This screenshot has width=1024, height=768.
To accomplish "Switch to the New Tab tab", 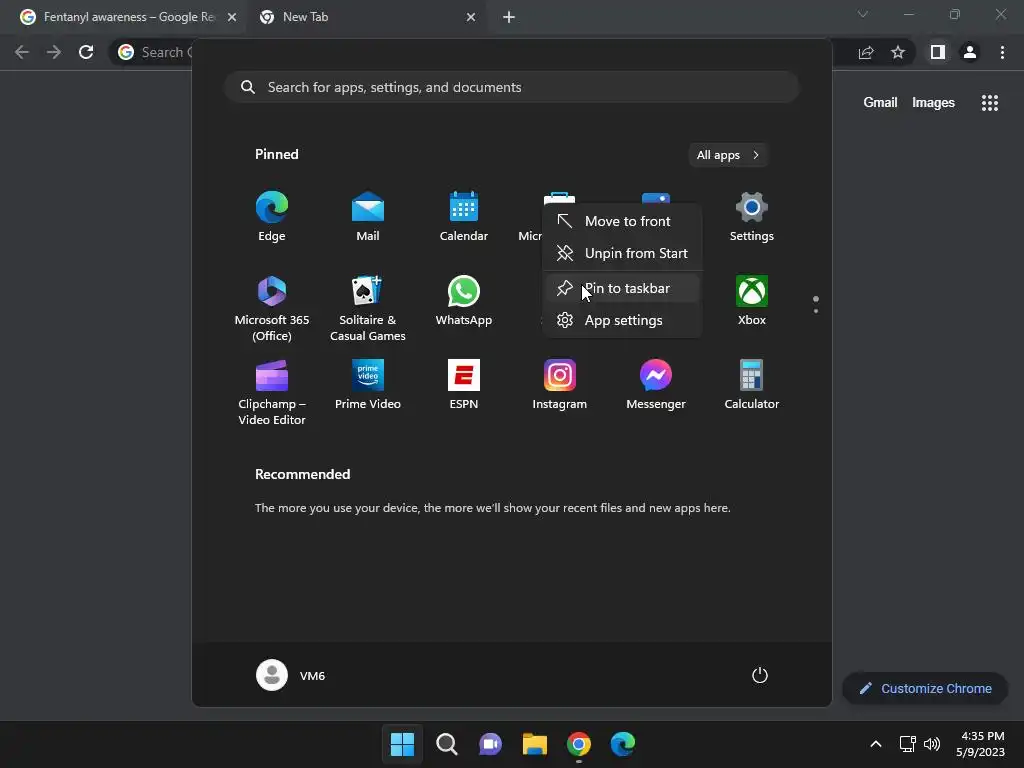I will tap(366, 17).
